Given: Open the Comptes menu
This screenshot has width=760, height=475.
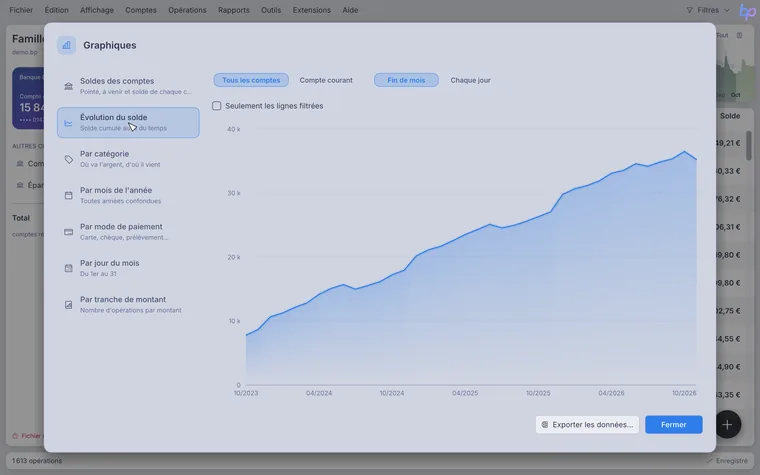Looking at the screenshot, I should 141,10.
